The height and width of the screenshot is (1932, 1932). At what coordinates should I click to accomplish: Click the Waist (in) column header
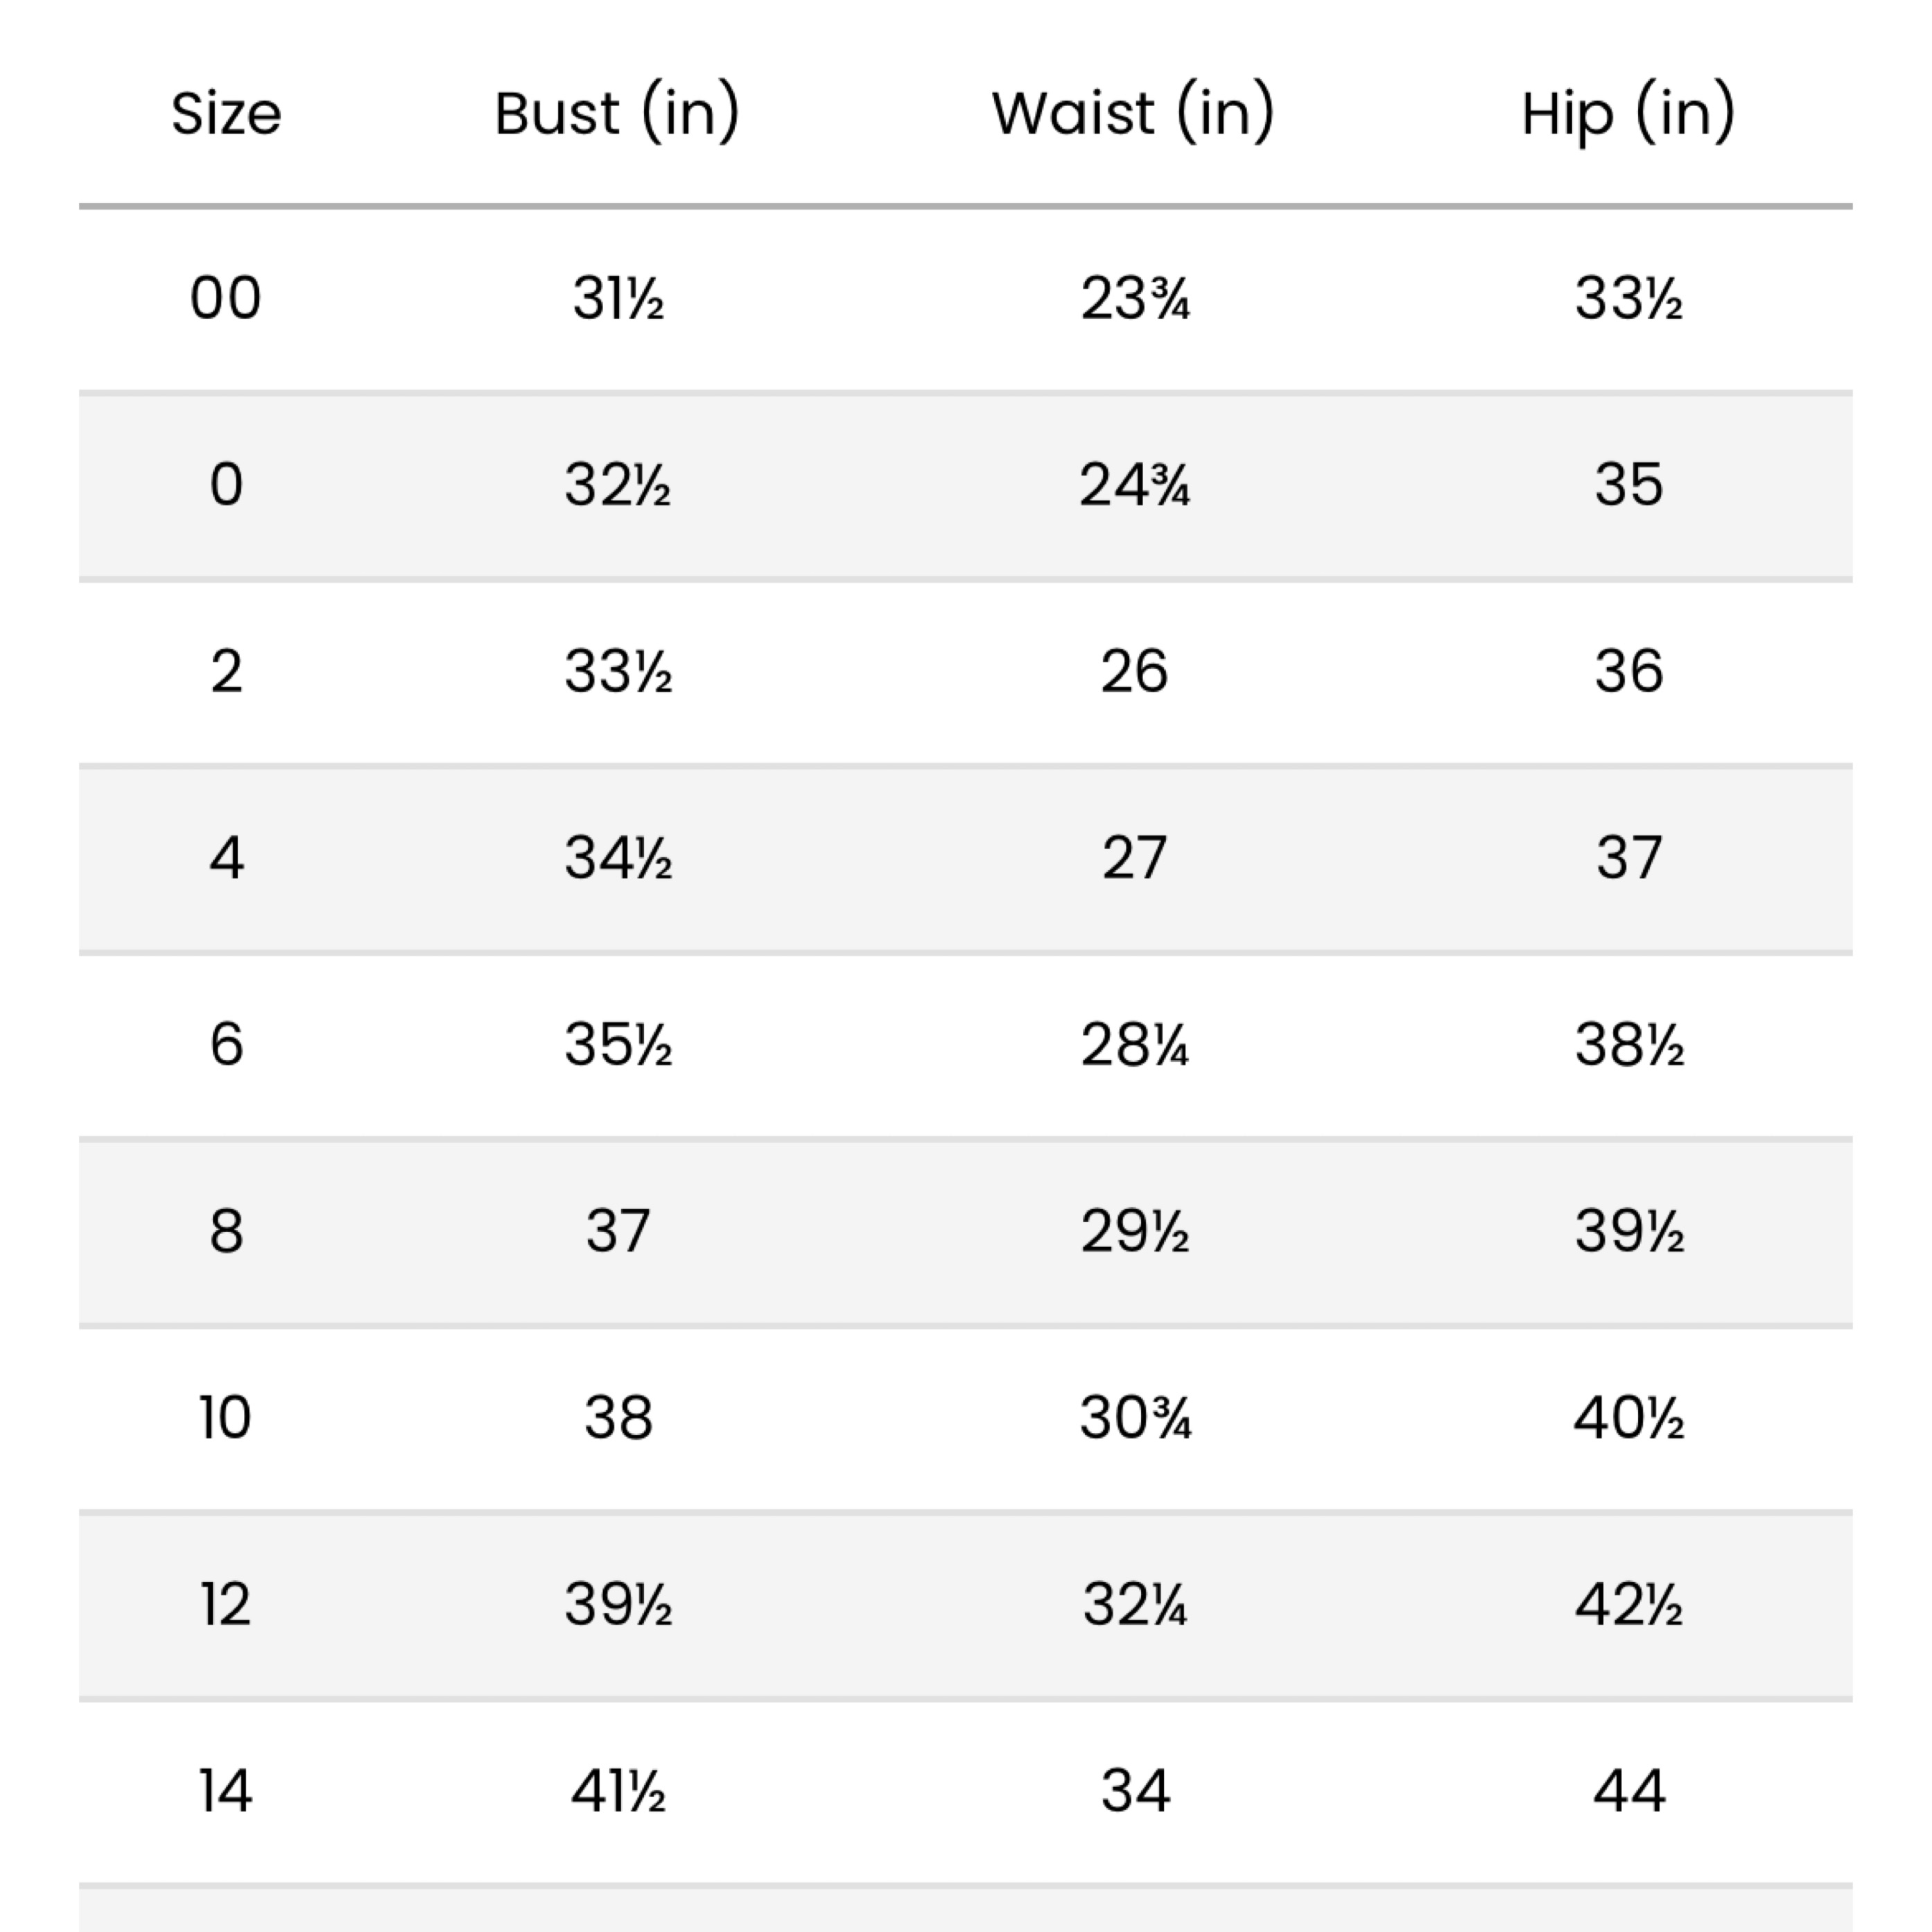tap(1133, 113)
